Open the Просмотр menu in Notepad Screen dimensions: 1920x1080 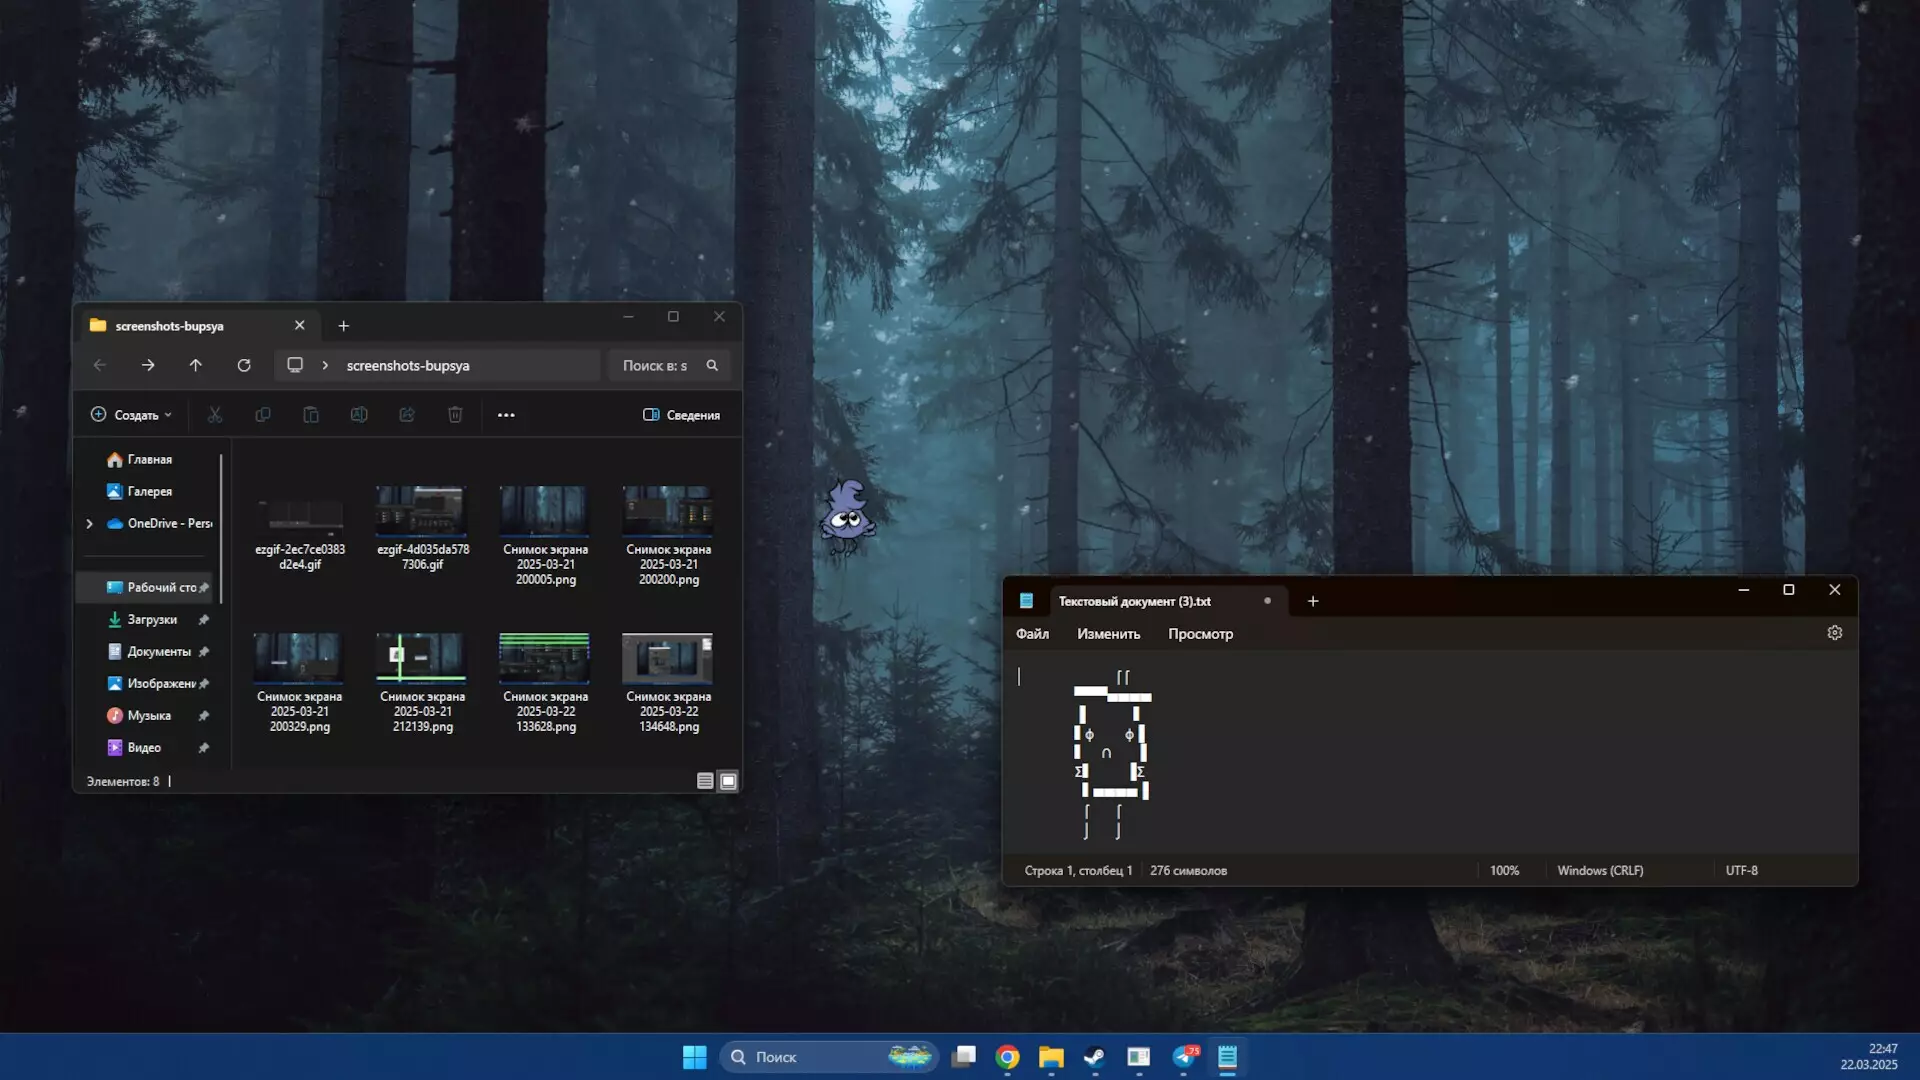pyautogui.click(x=1200, y=634)
